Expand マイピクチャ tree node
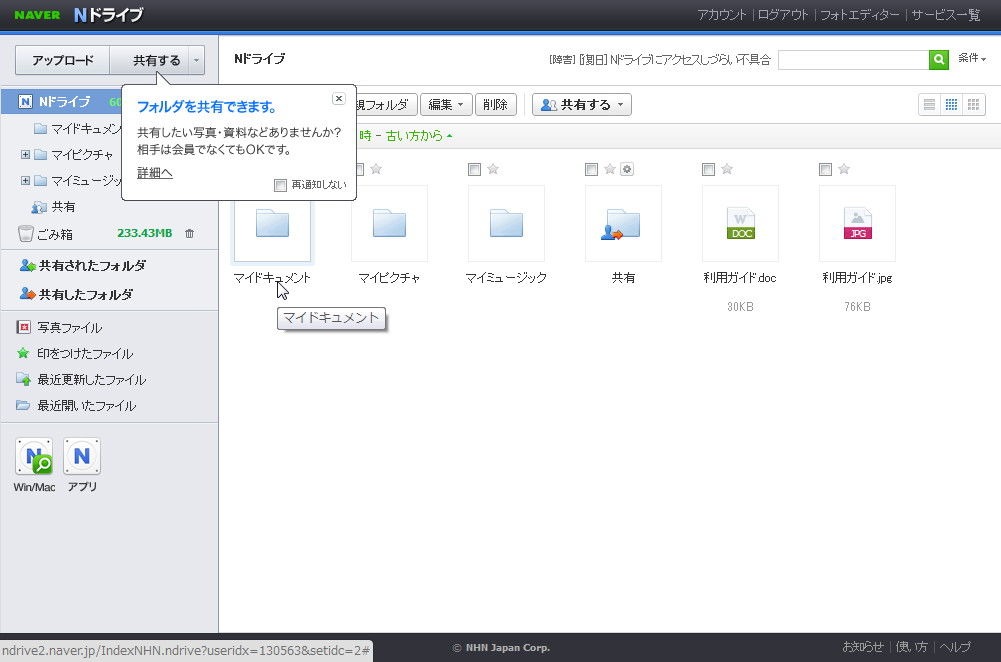 click(x=26, y=154)
